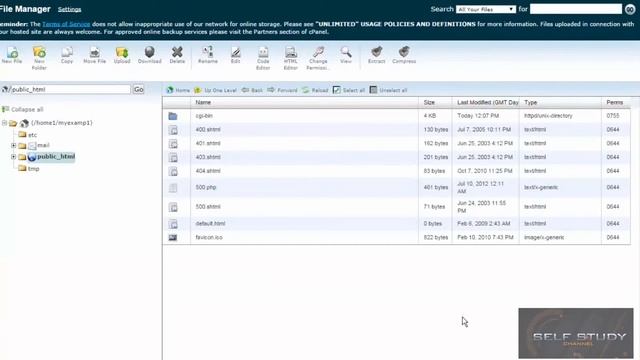Open the Search scope dropdown
640x360 pixels.
click(x=486, y=9)
